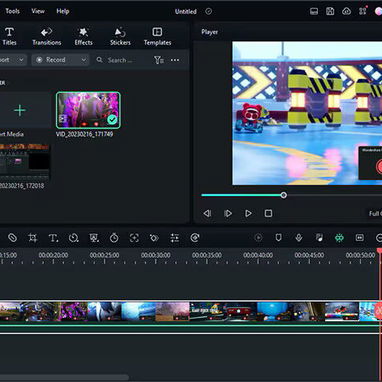The width and height of the screenshot is (382, 382).
Task: Click 00:00:35:00 on the timeline ruler
Action: [x=207, y=255]
